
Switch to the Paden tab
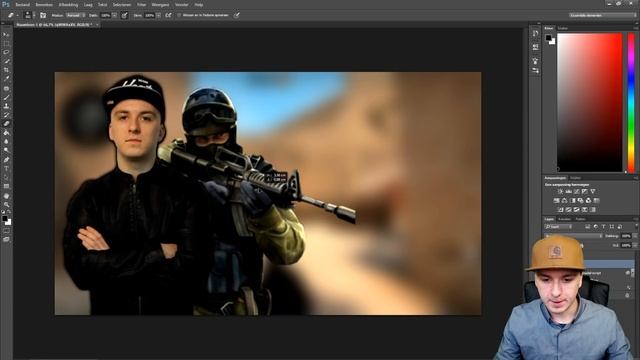pyautogui.click(x=580, y=219)
